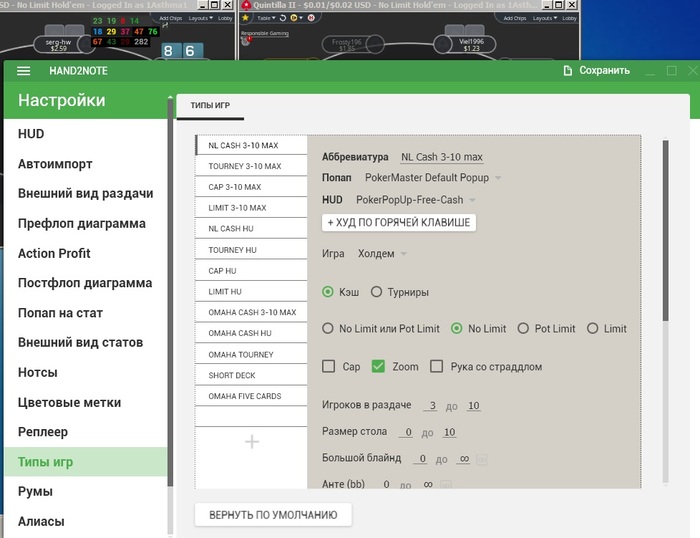This screenshot has width=700, height=538.
Task: Click the plus icon to add game type
Action: coord(252,442)
